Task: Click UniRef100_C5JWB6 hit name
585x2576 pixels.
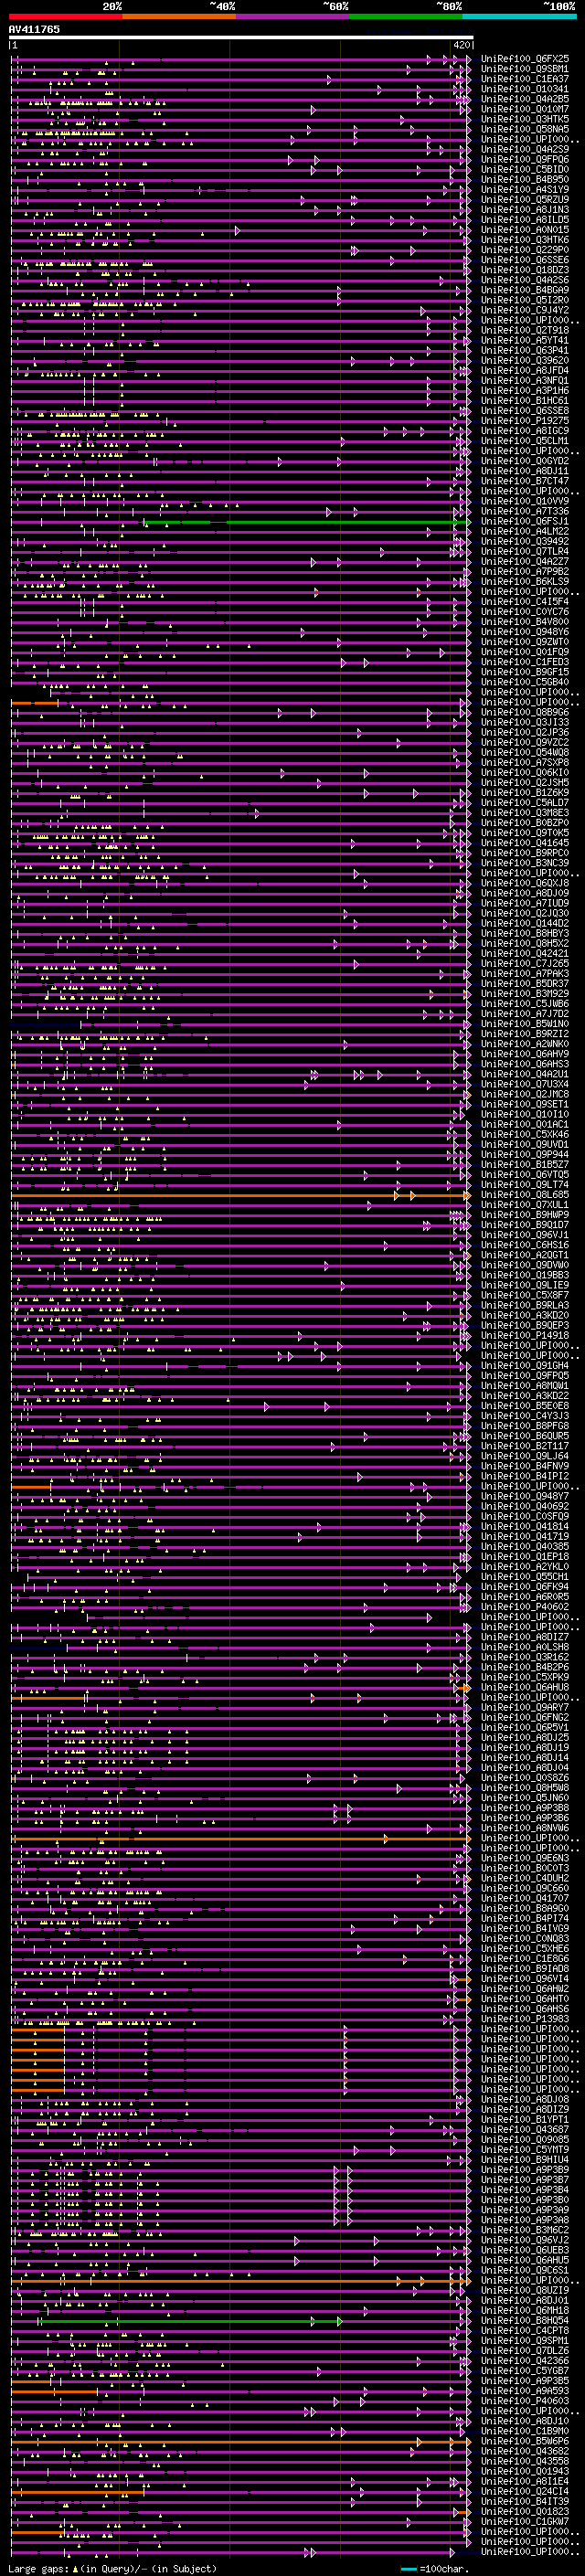Action: 525,1003
